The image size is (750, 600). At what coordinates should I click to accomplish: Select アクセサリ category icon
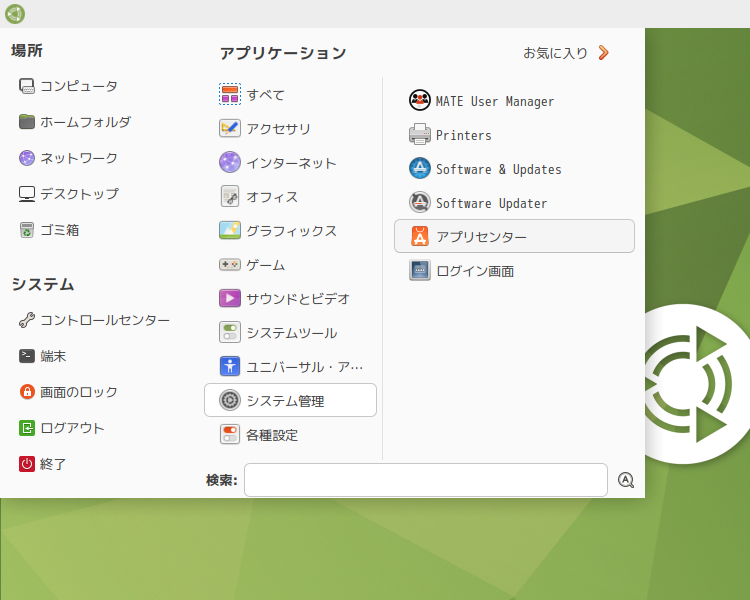click(230, 128)
